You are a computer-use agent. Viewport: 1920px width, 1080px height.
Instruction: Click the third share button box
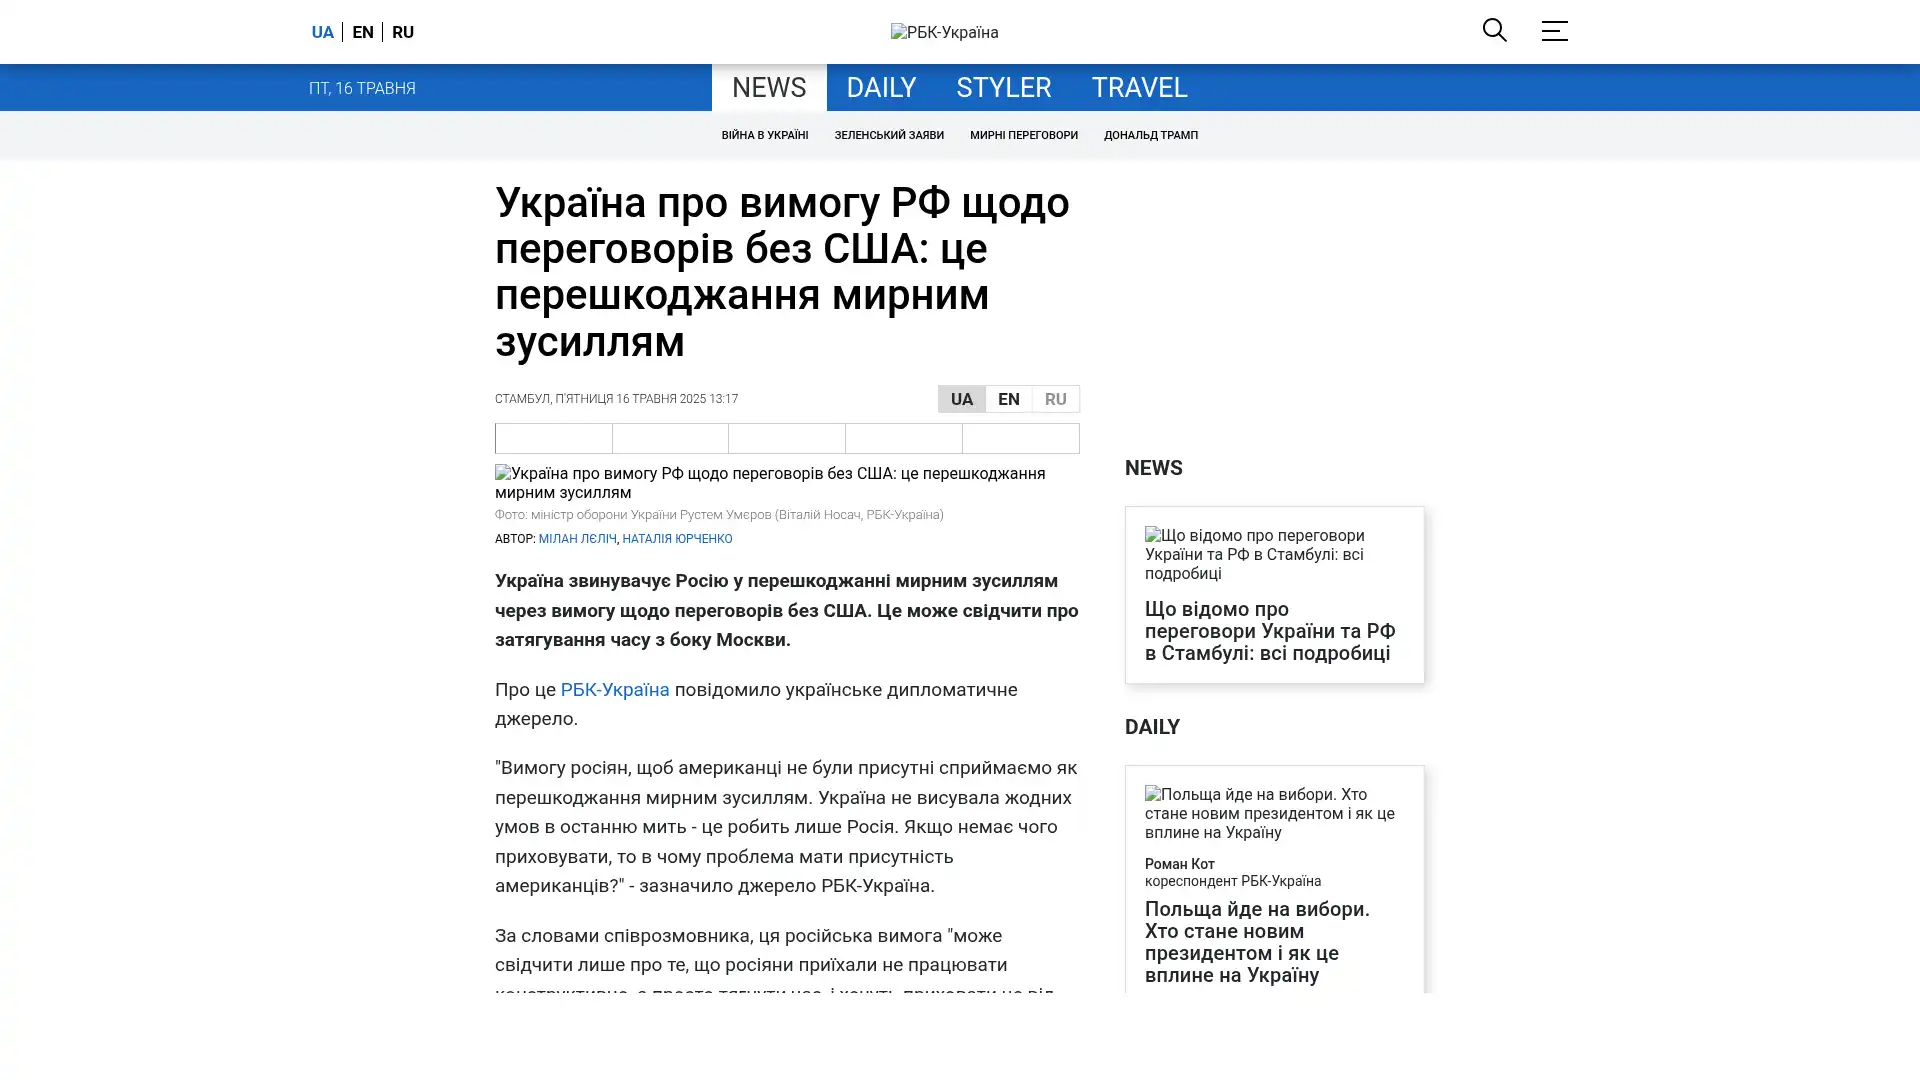786,438
